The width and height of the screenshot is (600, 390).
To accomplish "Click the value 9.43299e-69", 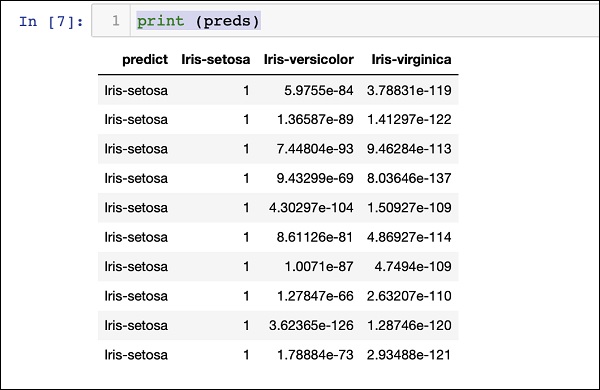I will coord(315,178).
